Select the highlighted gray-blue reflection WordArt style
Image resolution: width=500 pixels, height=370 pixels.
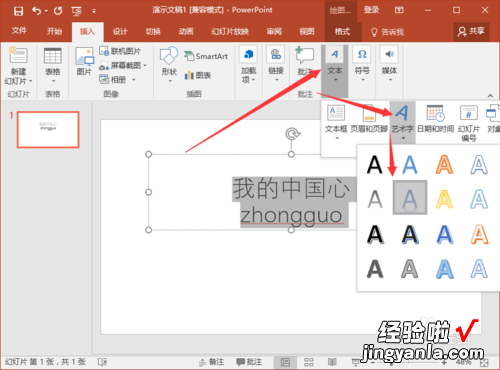click(x=410, y=198)
